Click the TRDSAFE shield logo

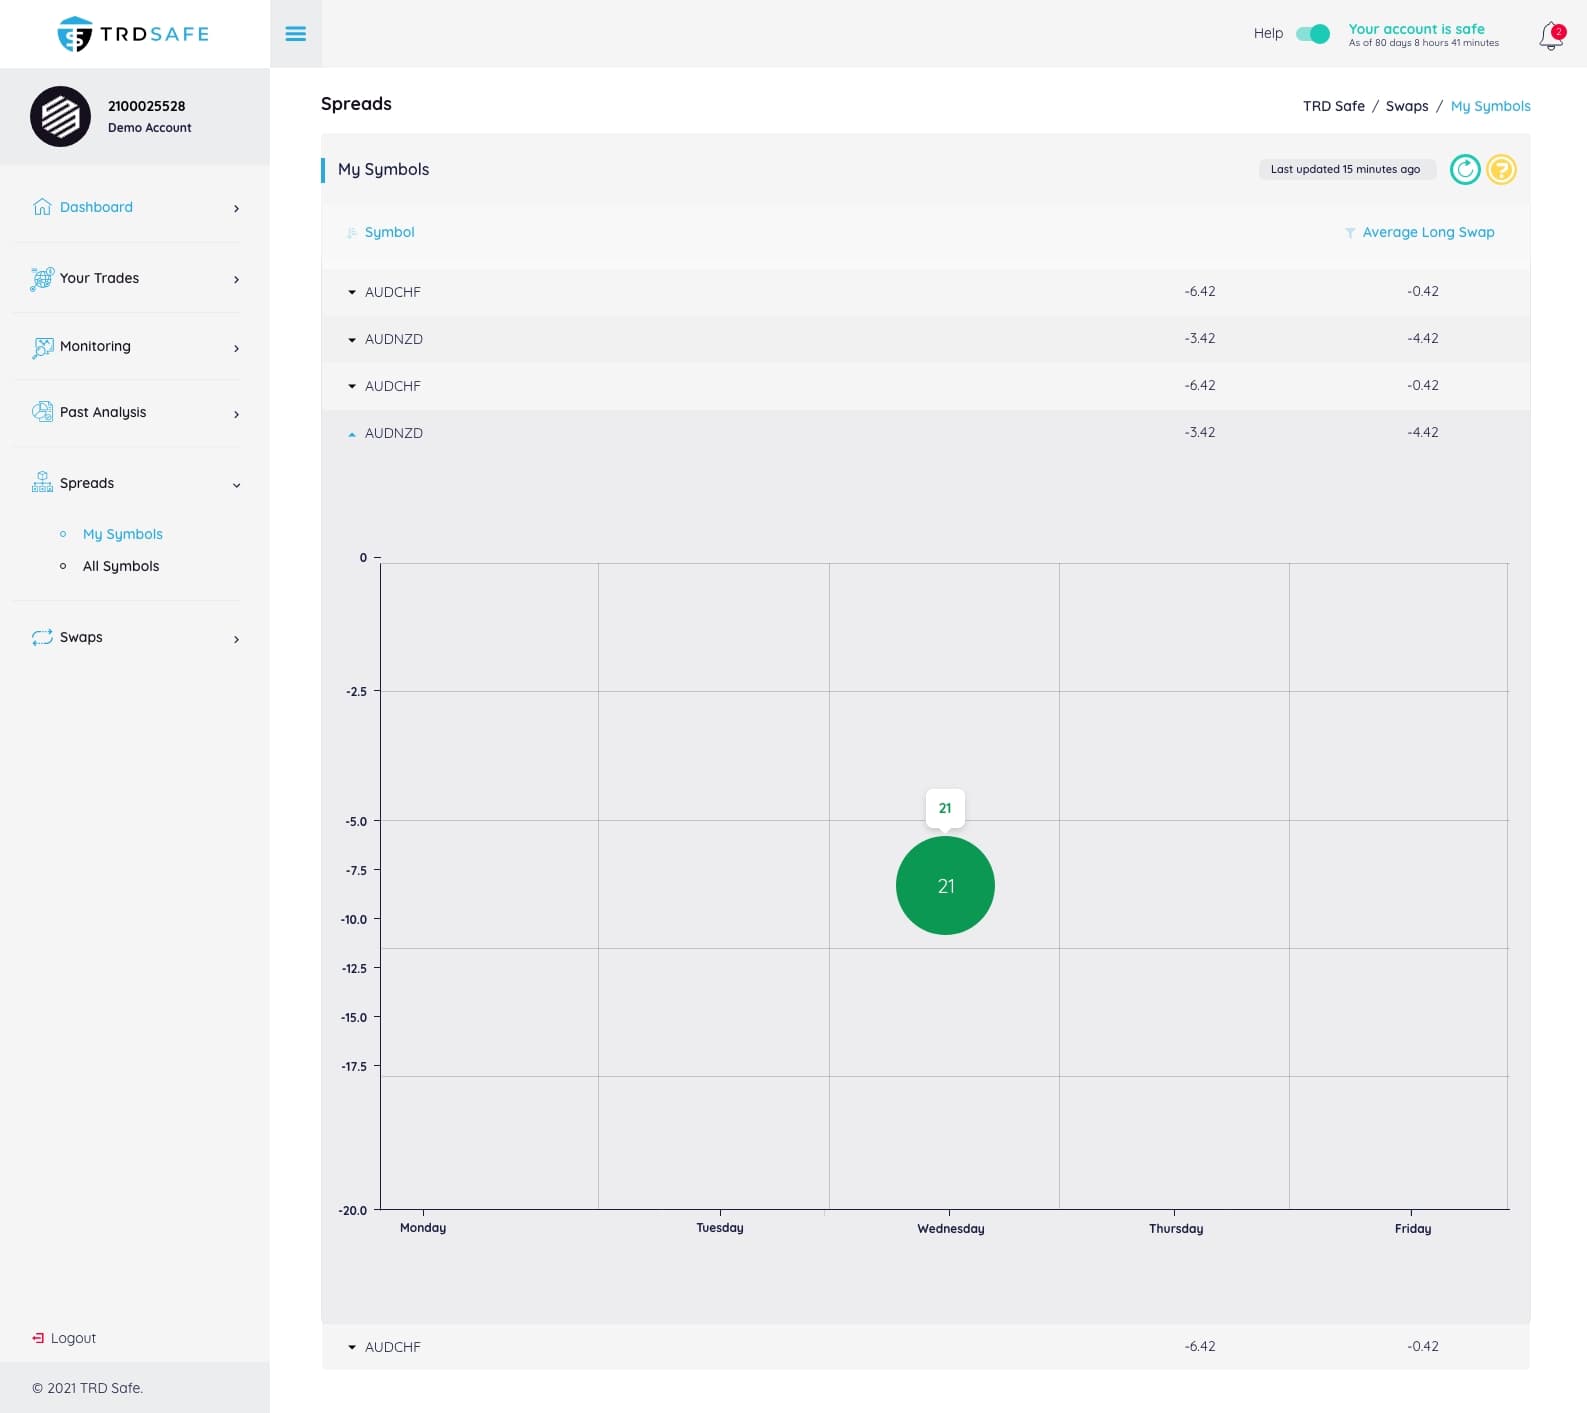point(133,34)
